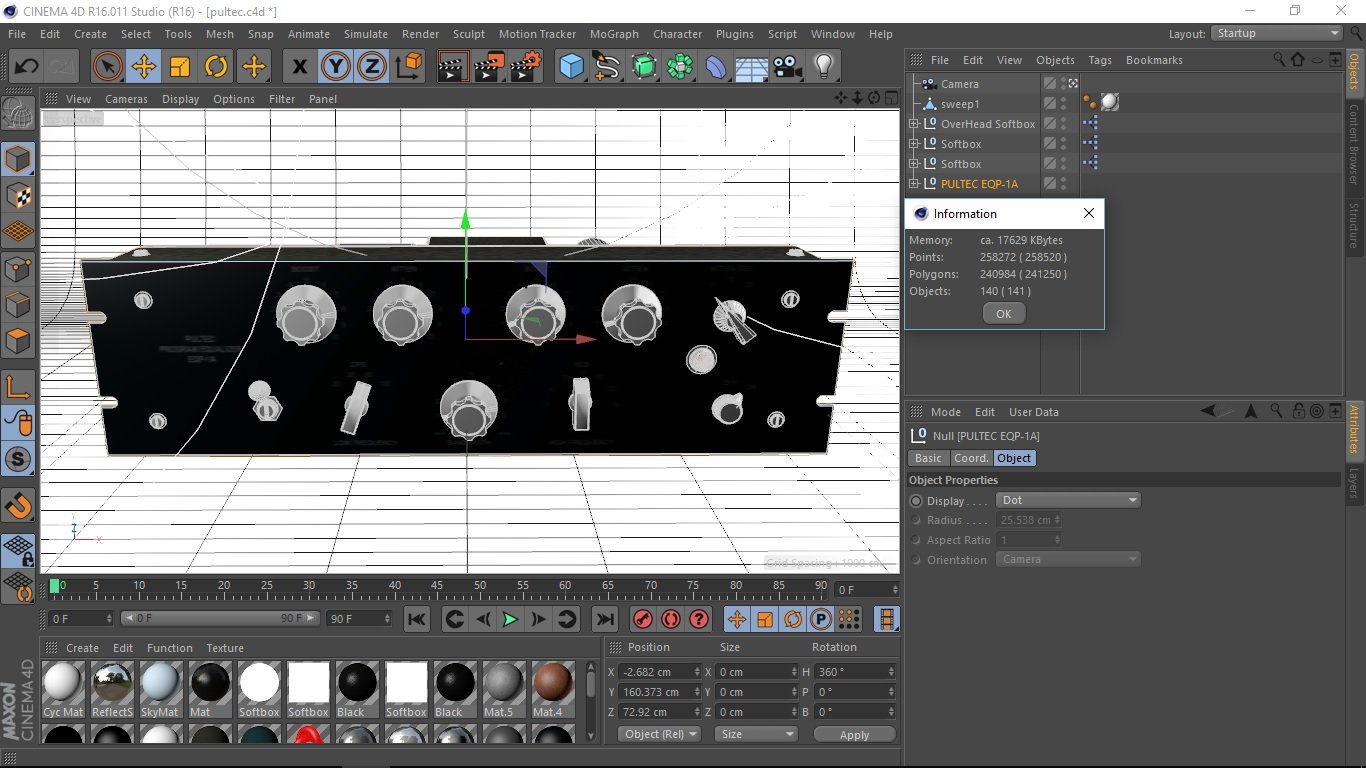The width and height of the screenshot is (1366, 768).
Task: Click the Rotation H value field
Action: pos(855,672)
